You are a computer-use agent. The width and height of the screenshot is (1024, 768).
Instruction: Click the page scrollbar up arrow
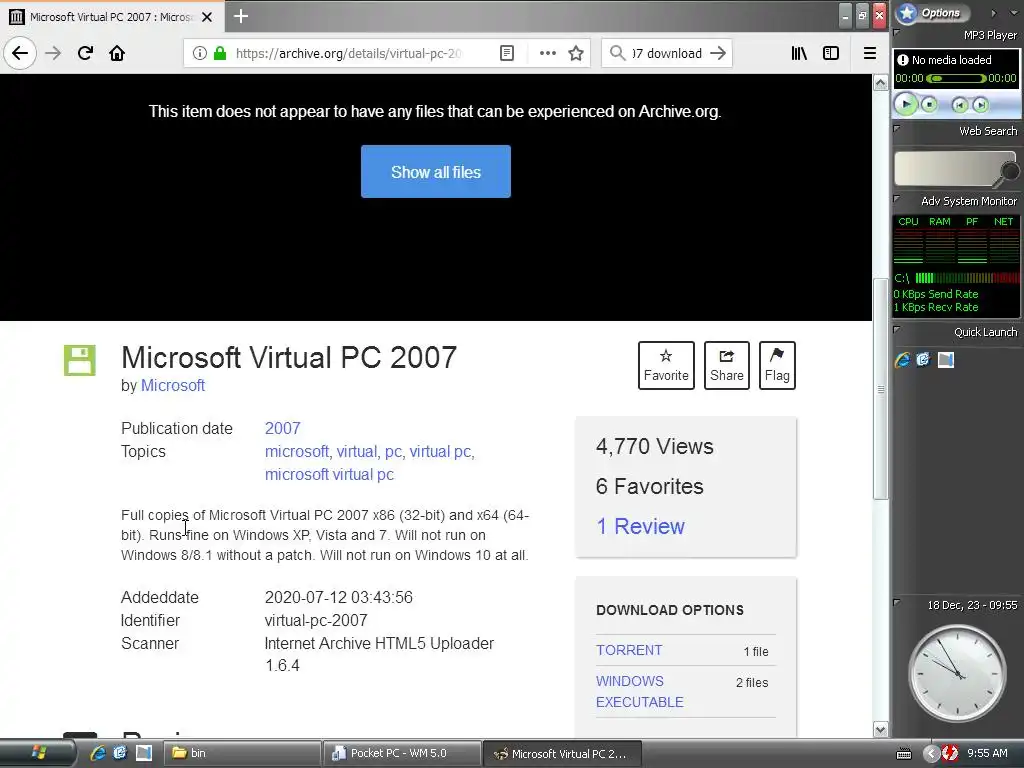coord(880,83)
